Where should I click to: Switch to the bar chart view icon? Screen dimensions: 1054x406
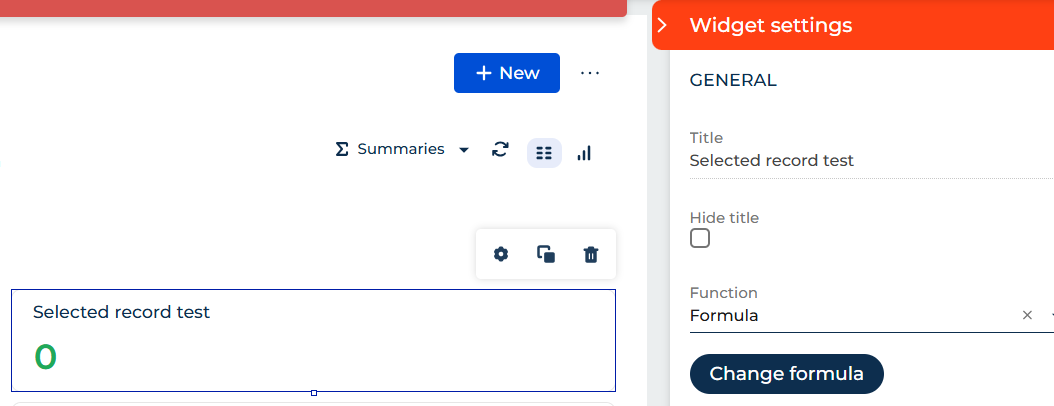(x=584, y=153)
